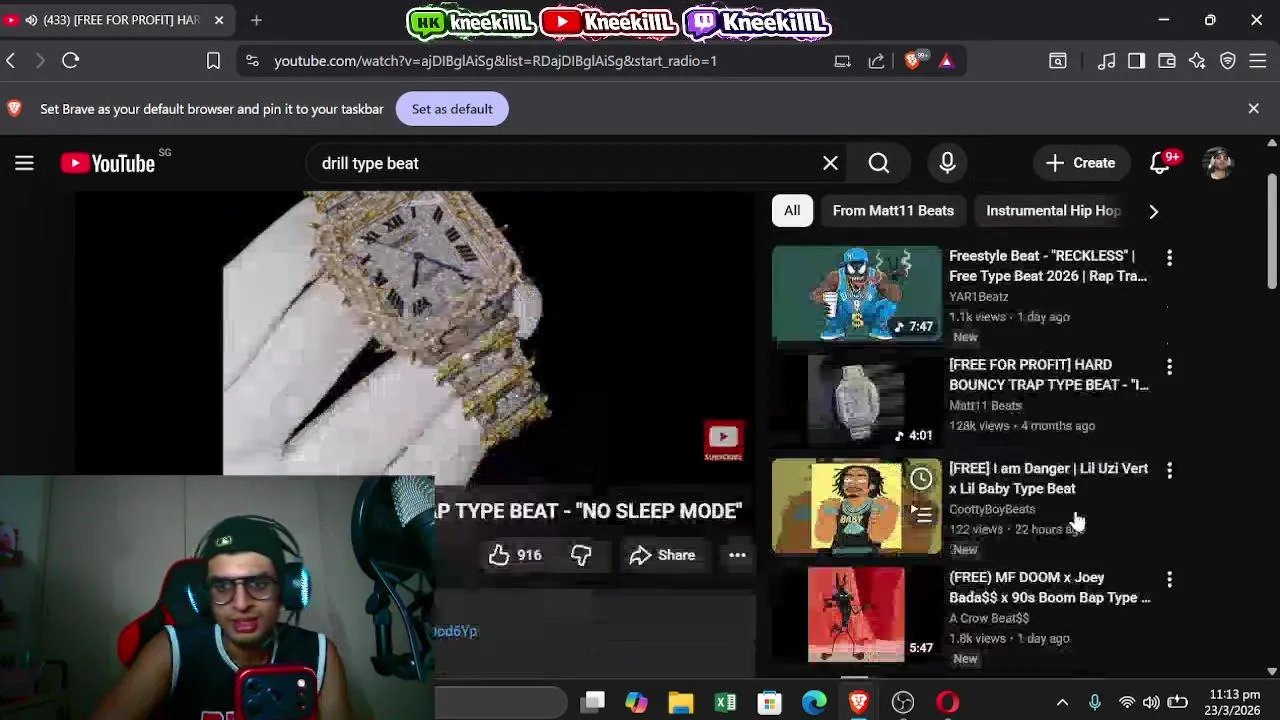This screenshot has width=1280, height=720.
Task: Like the video with thumbs up
Action: click(515, 555)
